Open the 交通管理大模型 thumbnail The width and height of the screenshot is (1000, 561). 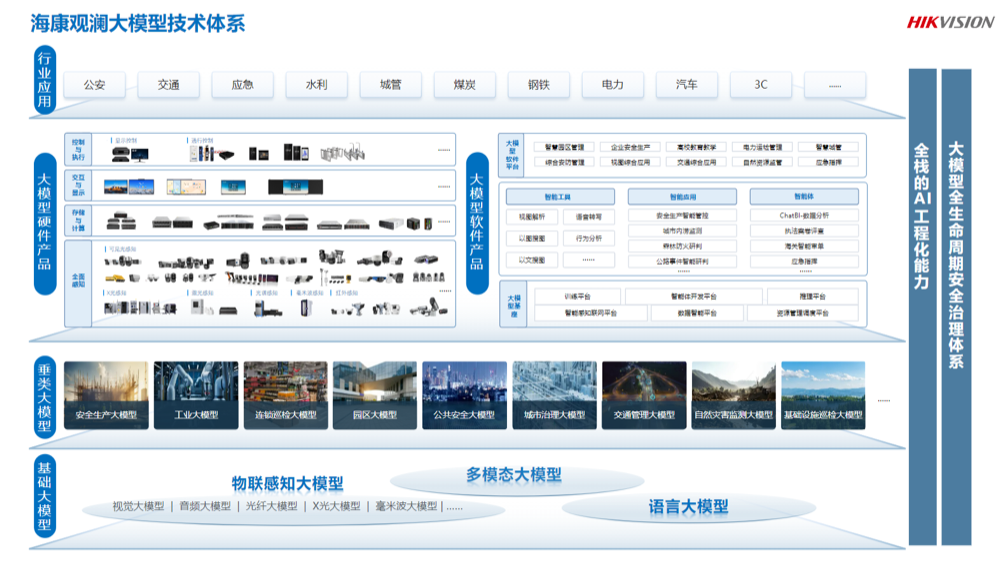click(644, 395)
